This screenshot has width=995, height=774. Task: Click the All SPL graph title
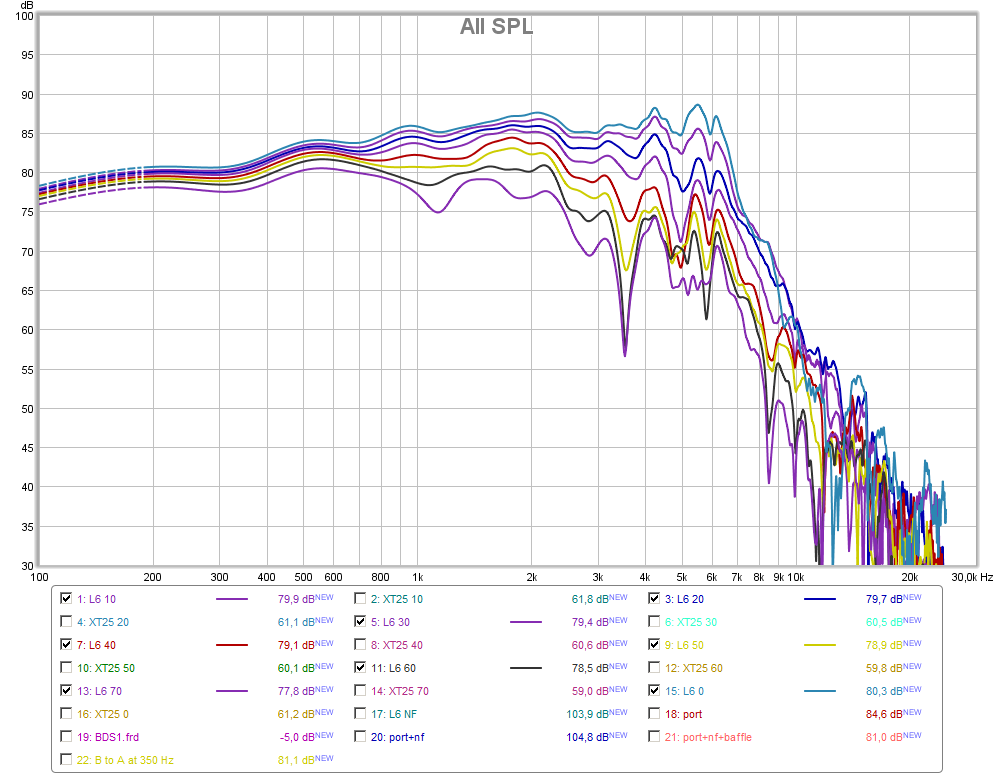pyautogui.click(x=496, y=27)
